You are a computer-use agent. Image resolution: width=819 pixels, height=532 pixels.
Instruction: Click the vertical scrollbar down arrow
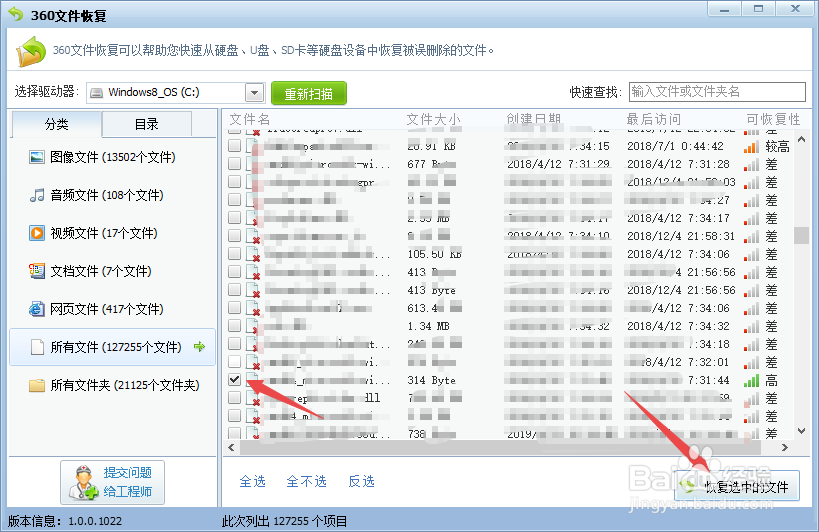coord(802,431)
